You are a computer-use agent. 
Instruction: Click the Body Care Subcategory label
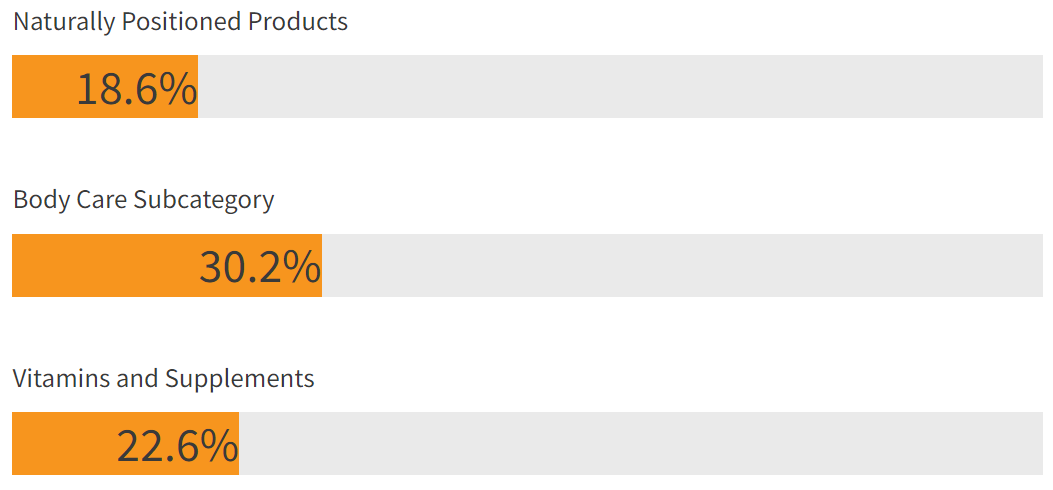point(144,201)
